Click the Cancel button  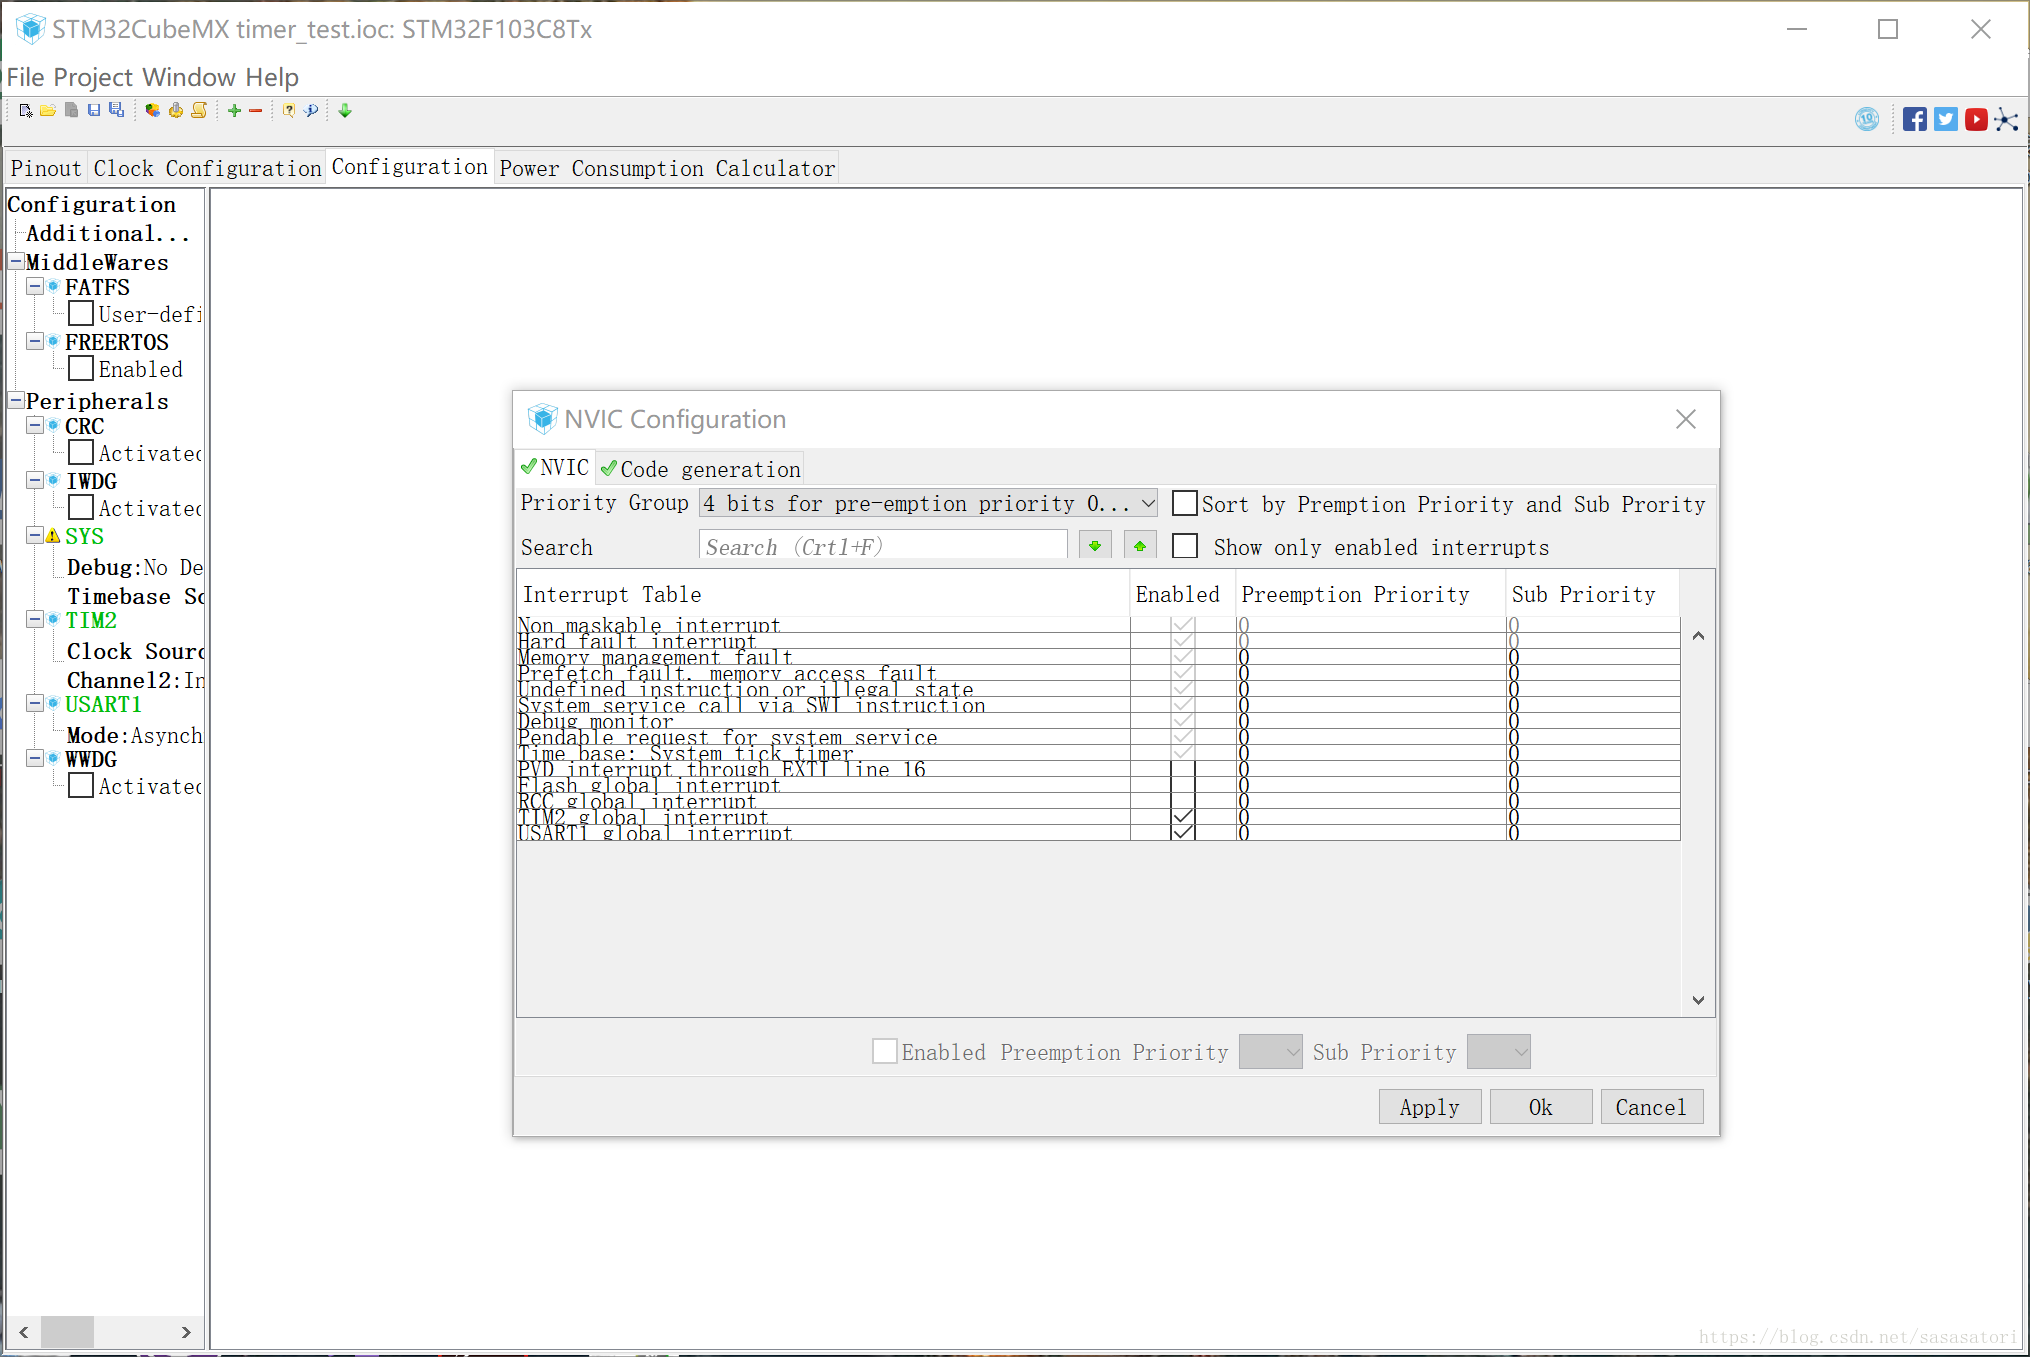coord(1651,1106)
